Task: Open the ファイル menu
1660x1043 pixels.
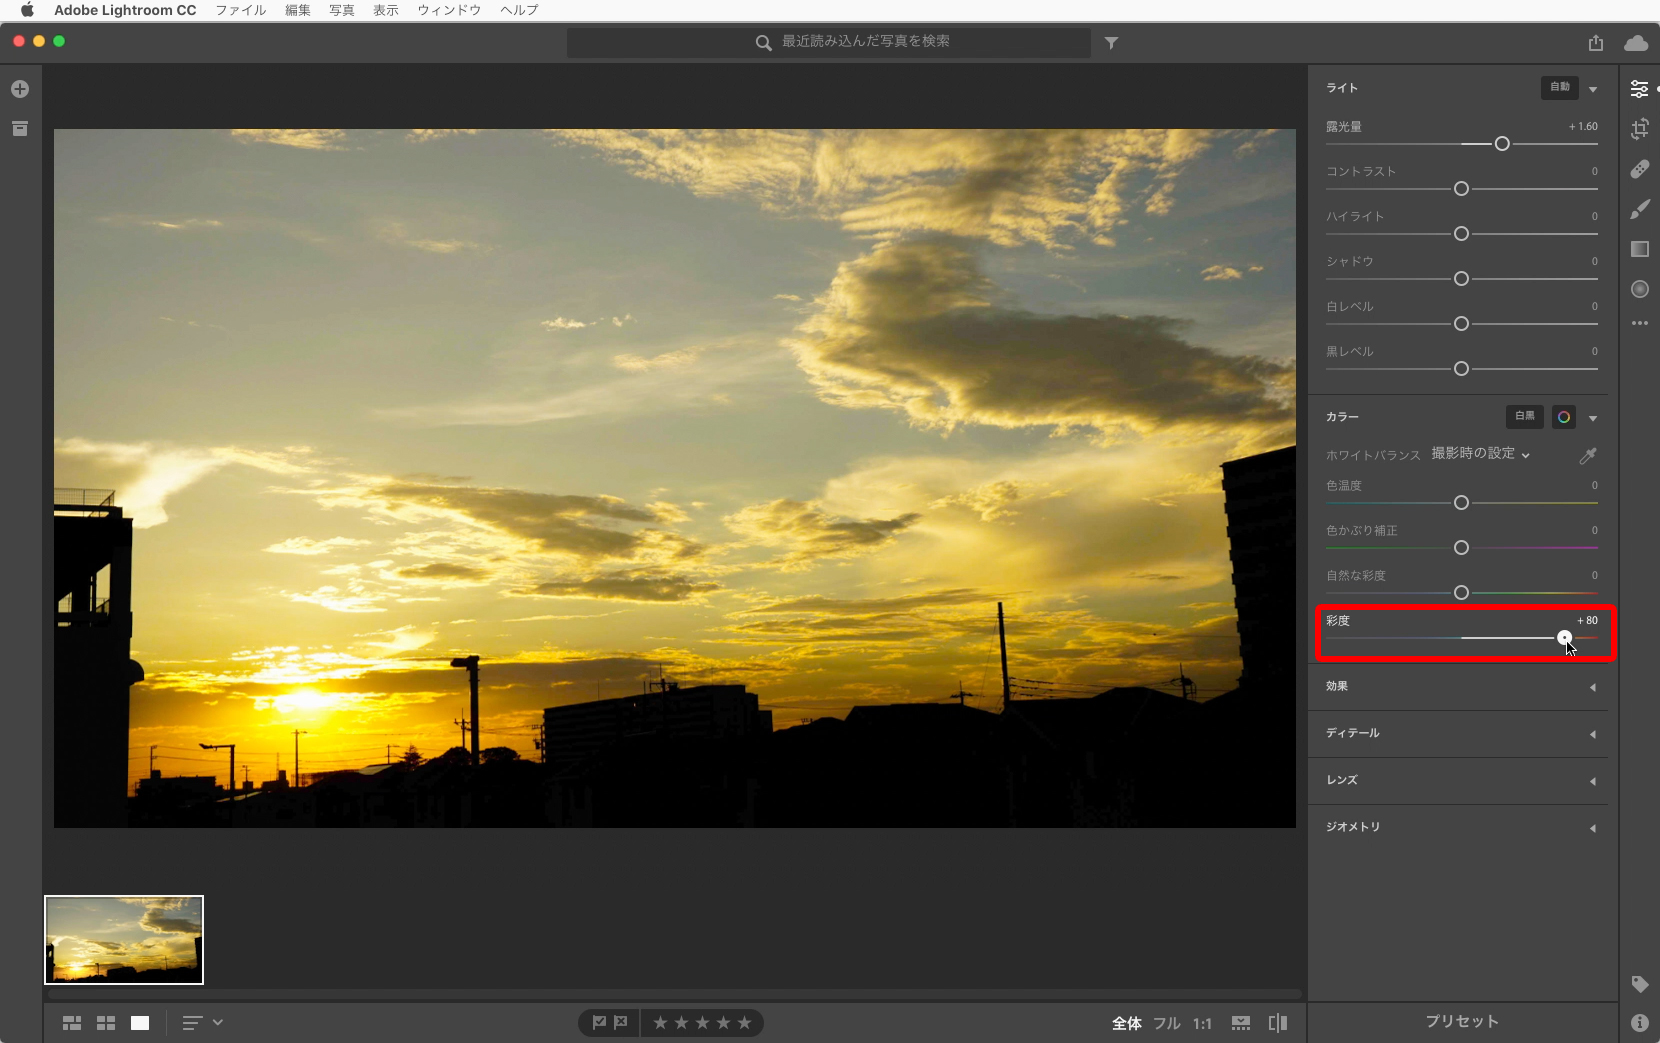Action: 240,10
